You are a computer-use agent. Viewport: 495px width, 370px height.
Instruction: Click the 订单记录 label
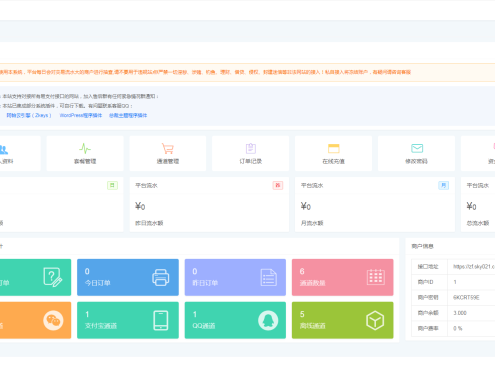coord(251,161)
